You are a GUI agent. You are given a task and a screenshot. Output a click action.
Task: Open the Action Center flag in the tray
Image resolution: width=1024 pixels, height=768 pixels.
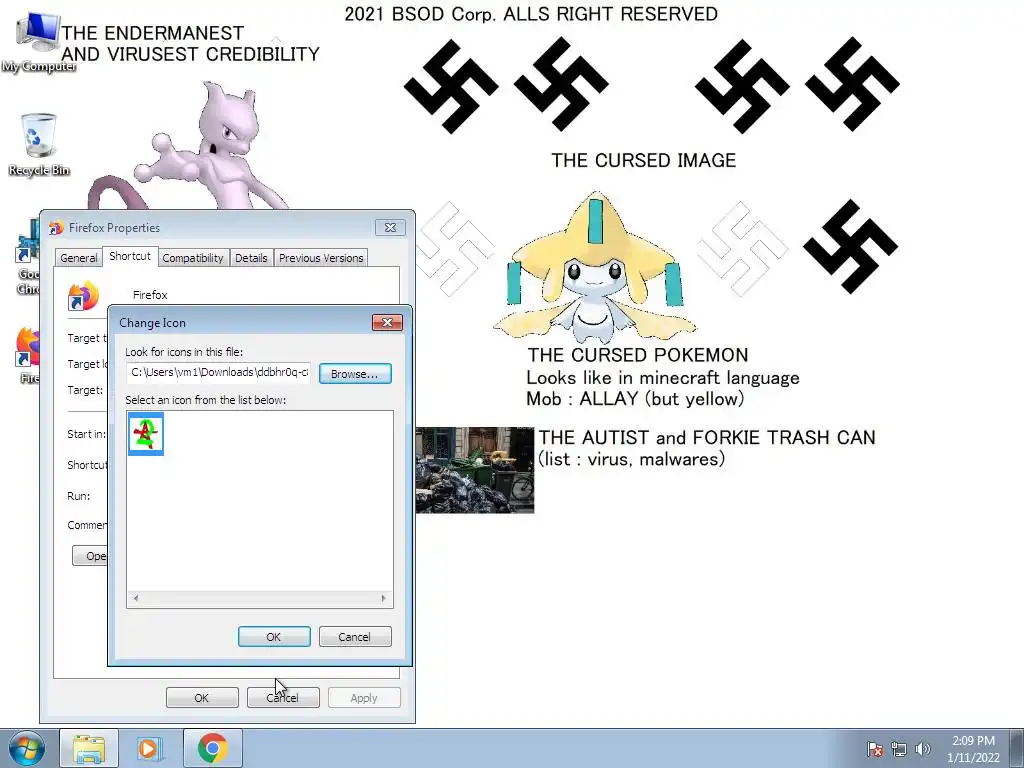point(875,749)
